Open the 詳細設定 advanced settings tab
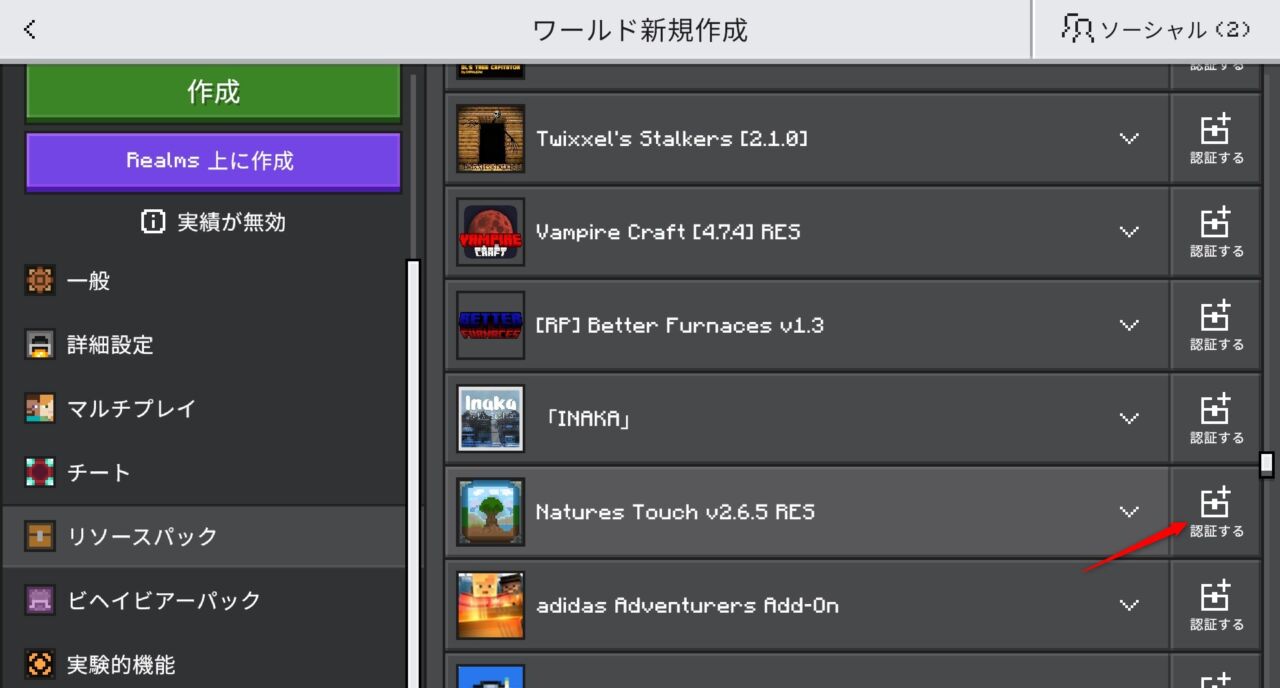Image resolution: width=1280 pixels, height=688 pixels. tap(204, 345)
